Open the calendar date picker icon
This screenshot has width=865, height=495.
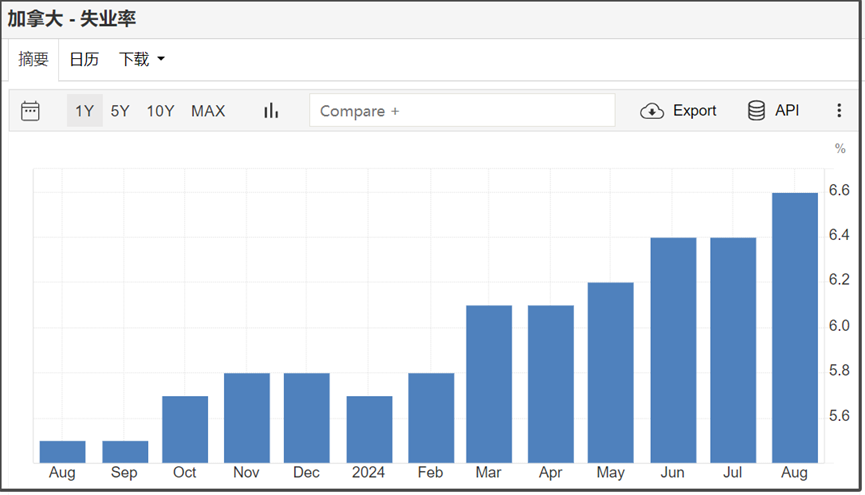click(30, 111)
